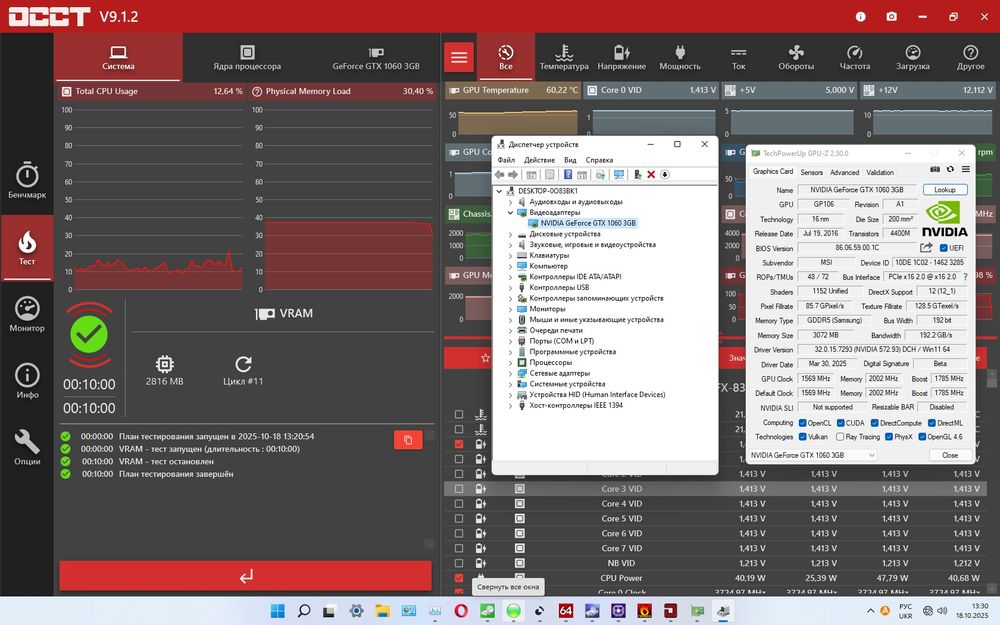Expand Процессоры node
This screenshot has height=625, width=1000.
point(510,362)
